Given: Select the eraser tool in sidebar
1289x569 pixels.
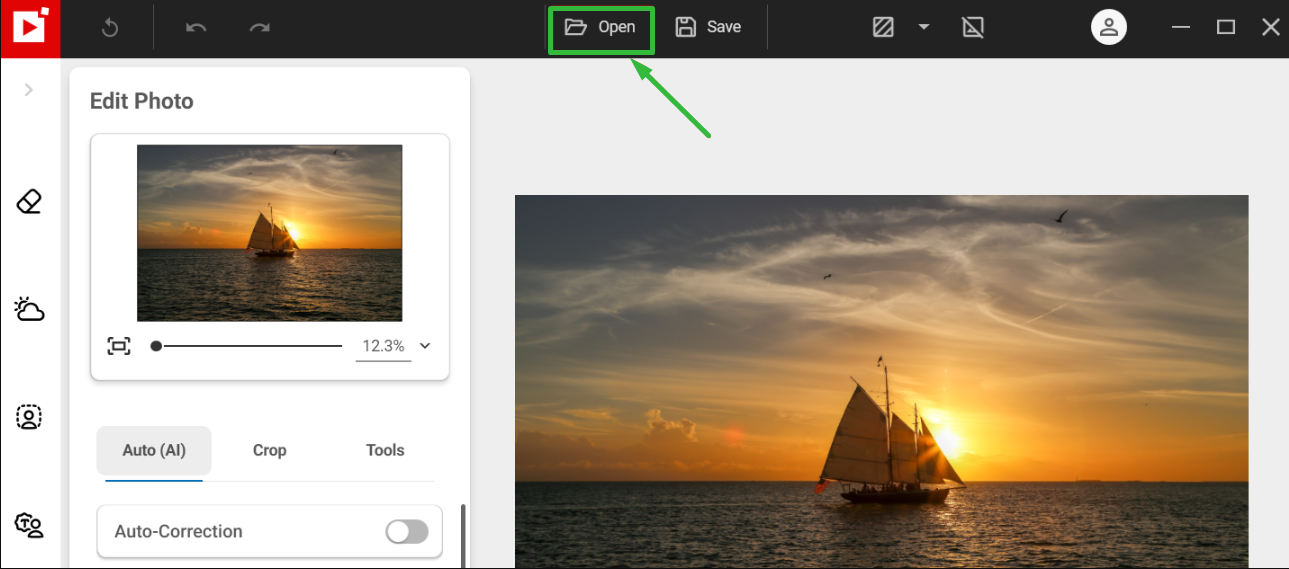Looking at the screenshot, I should 29,203.
